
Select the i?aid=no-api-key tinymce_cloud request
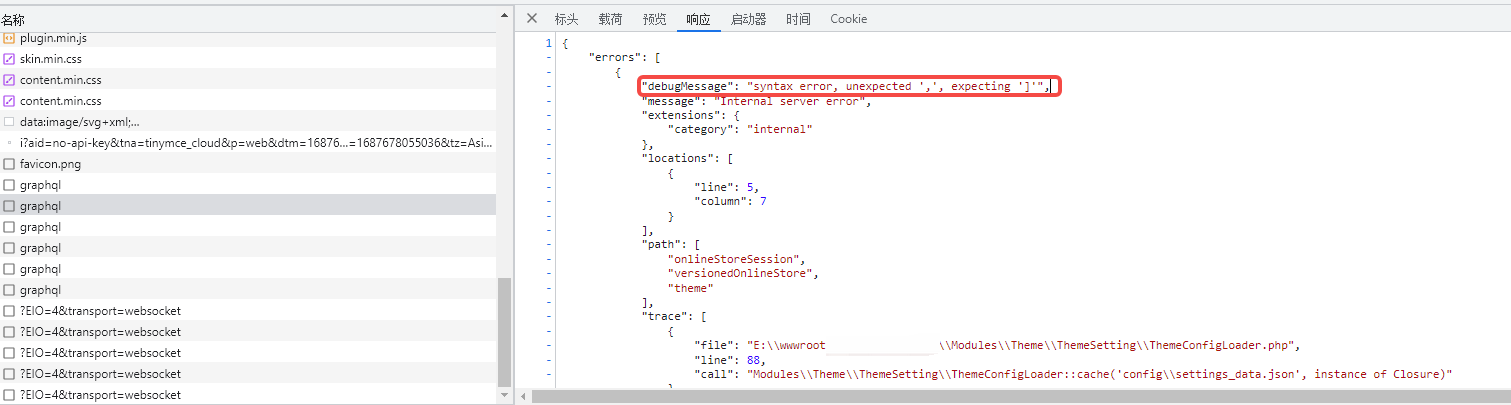[x=248, y=143]
